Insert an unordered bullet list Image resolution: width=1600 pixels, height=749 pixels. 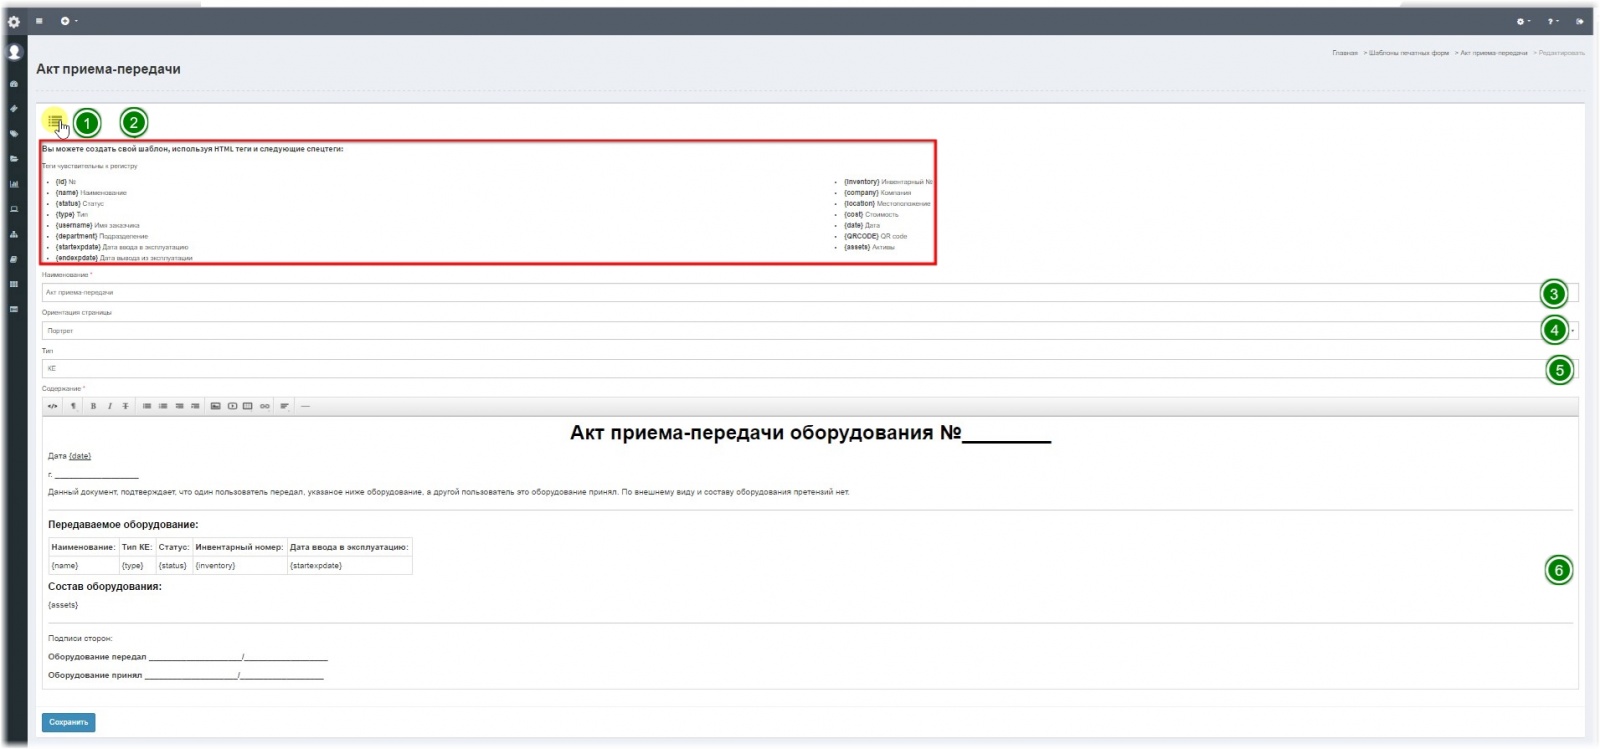(x=147, y=406)
